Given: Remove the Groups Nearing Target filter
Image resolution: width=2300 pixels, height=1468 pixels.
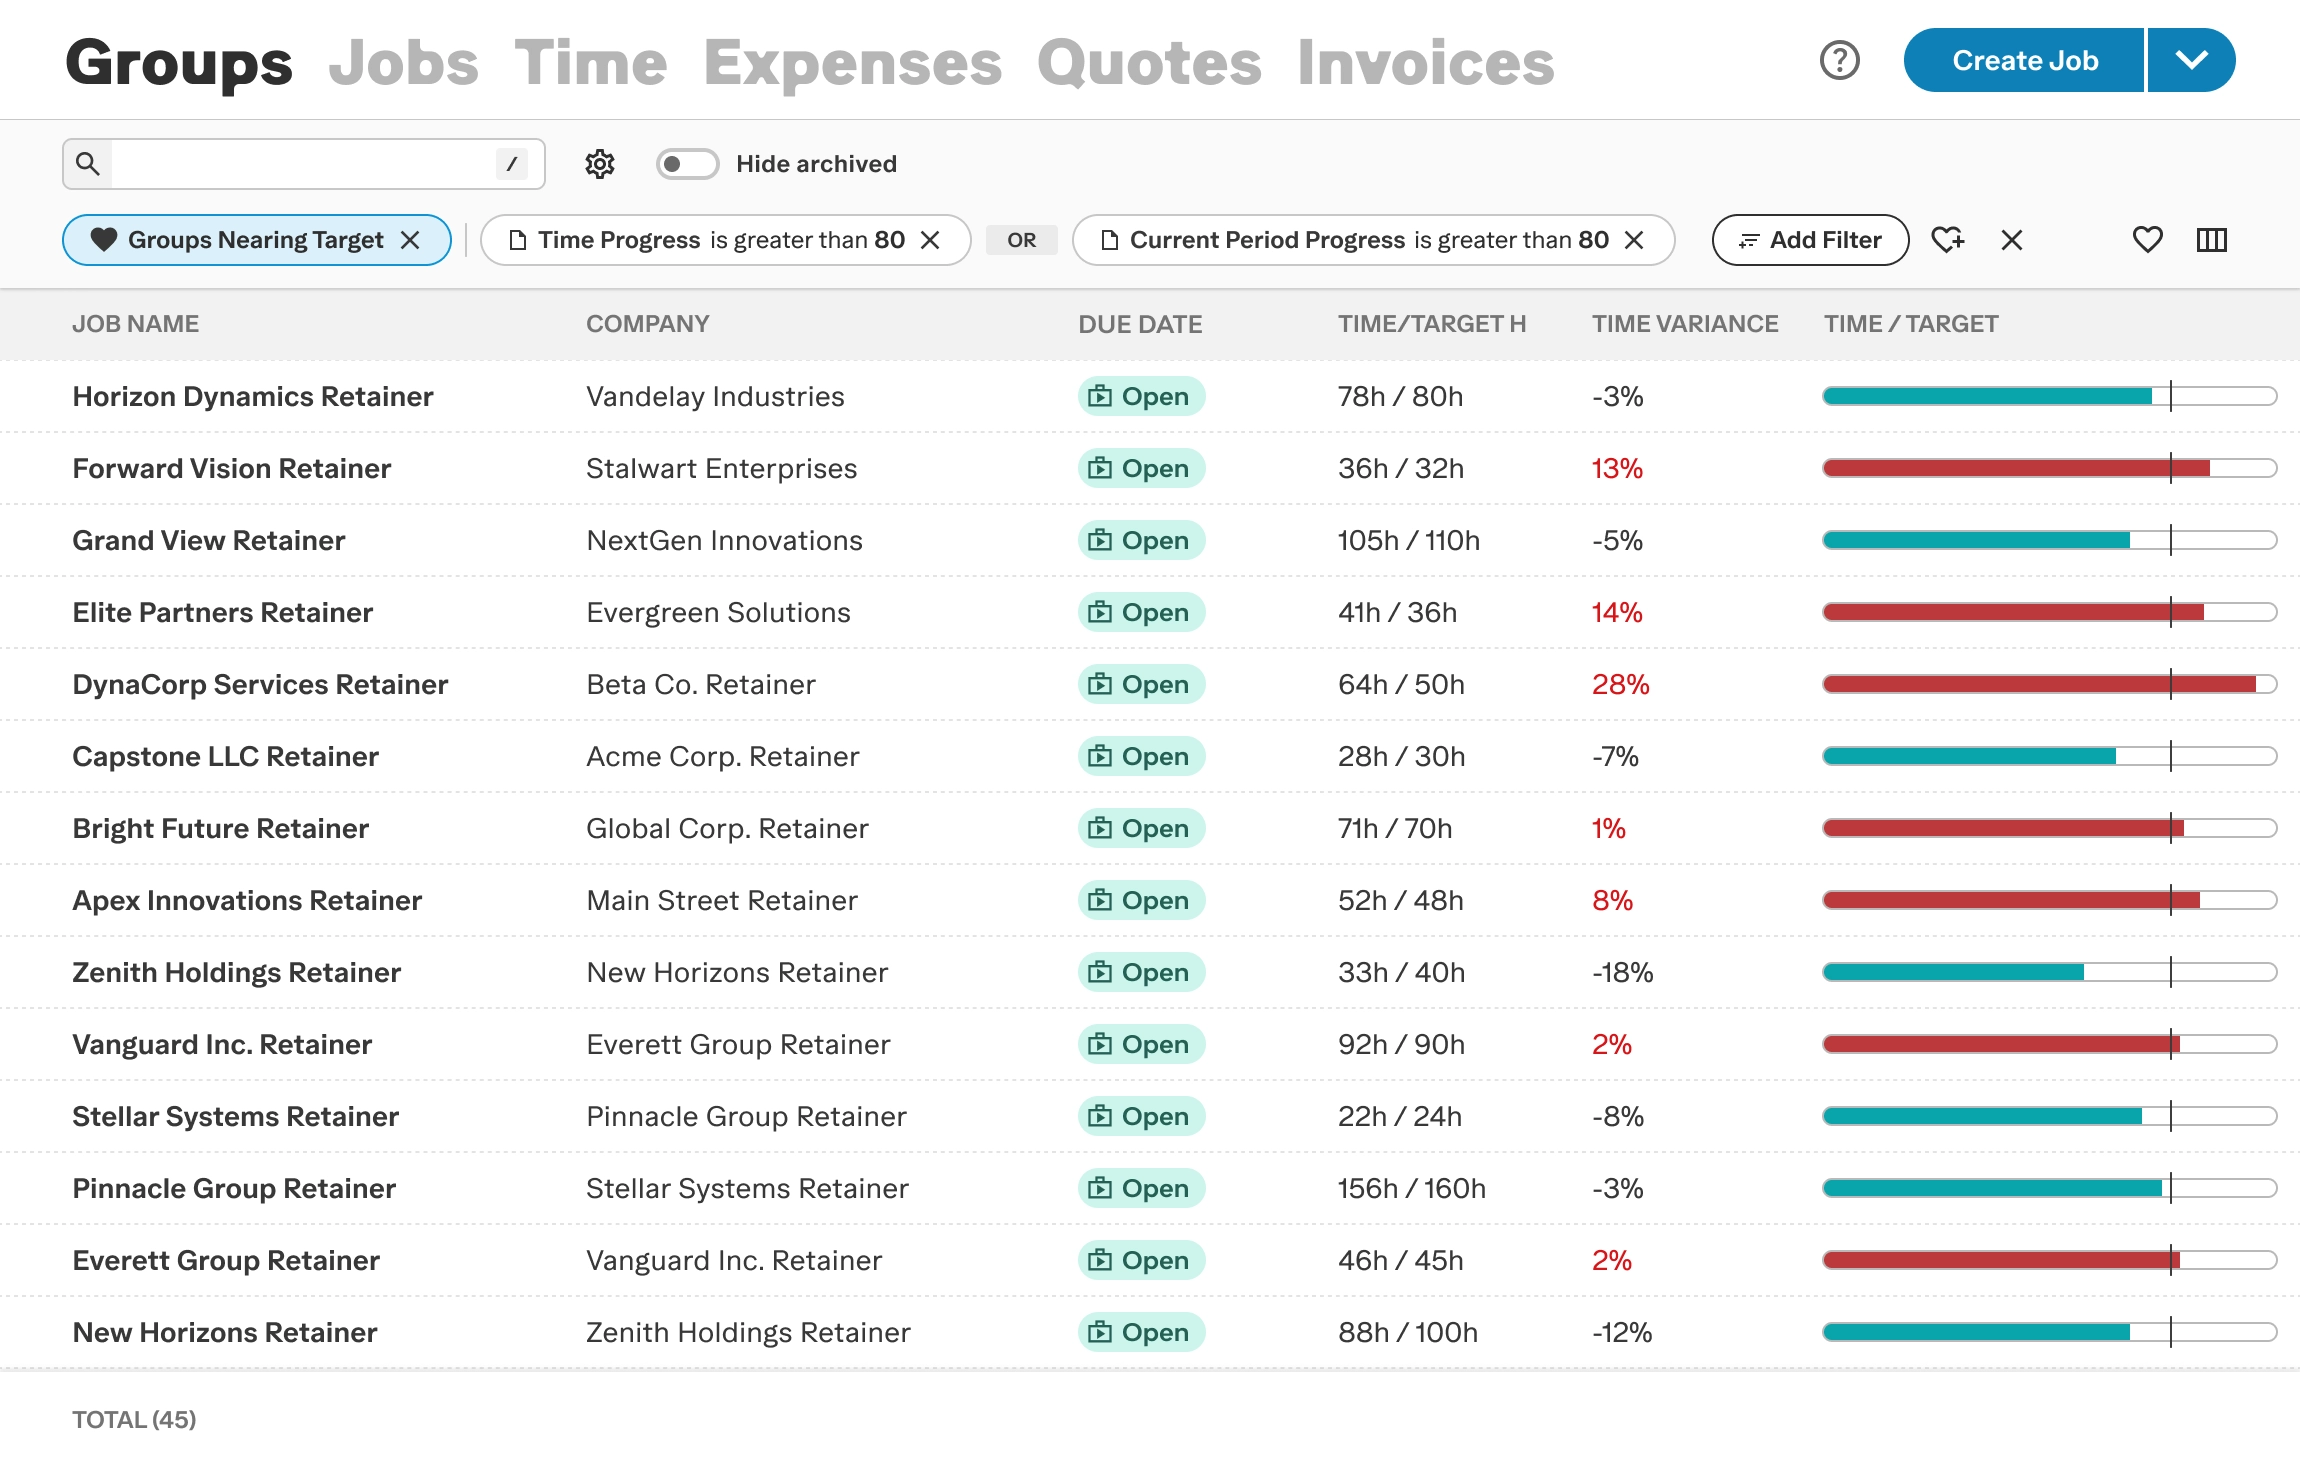Looking at the screenshot, I should click(410, 240).
